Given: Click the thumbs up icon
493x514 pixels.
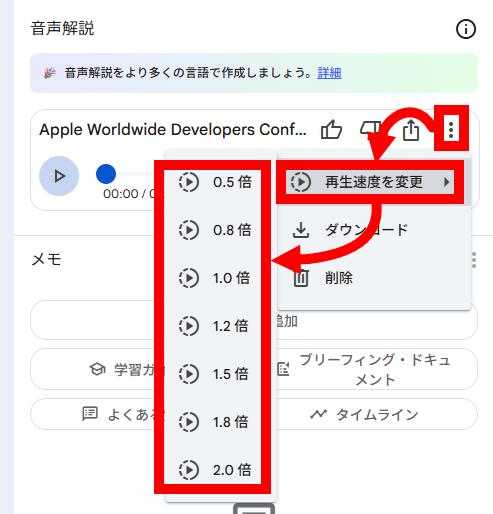Looking at the screenshot, I should [x=331, y=129].
